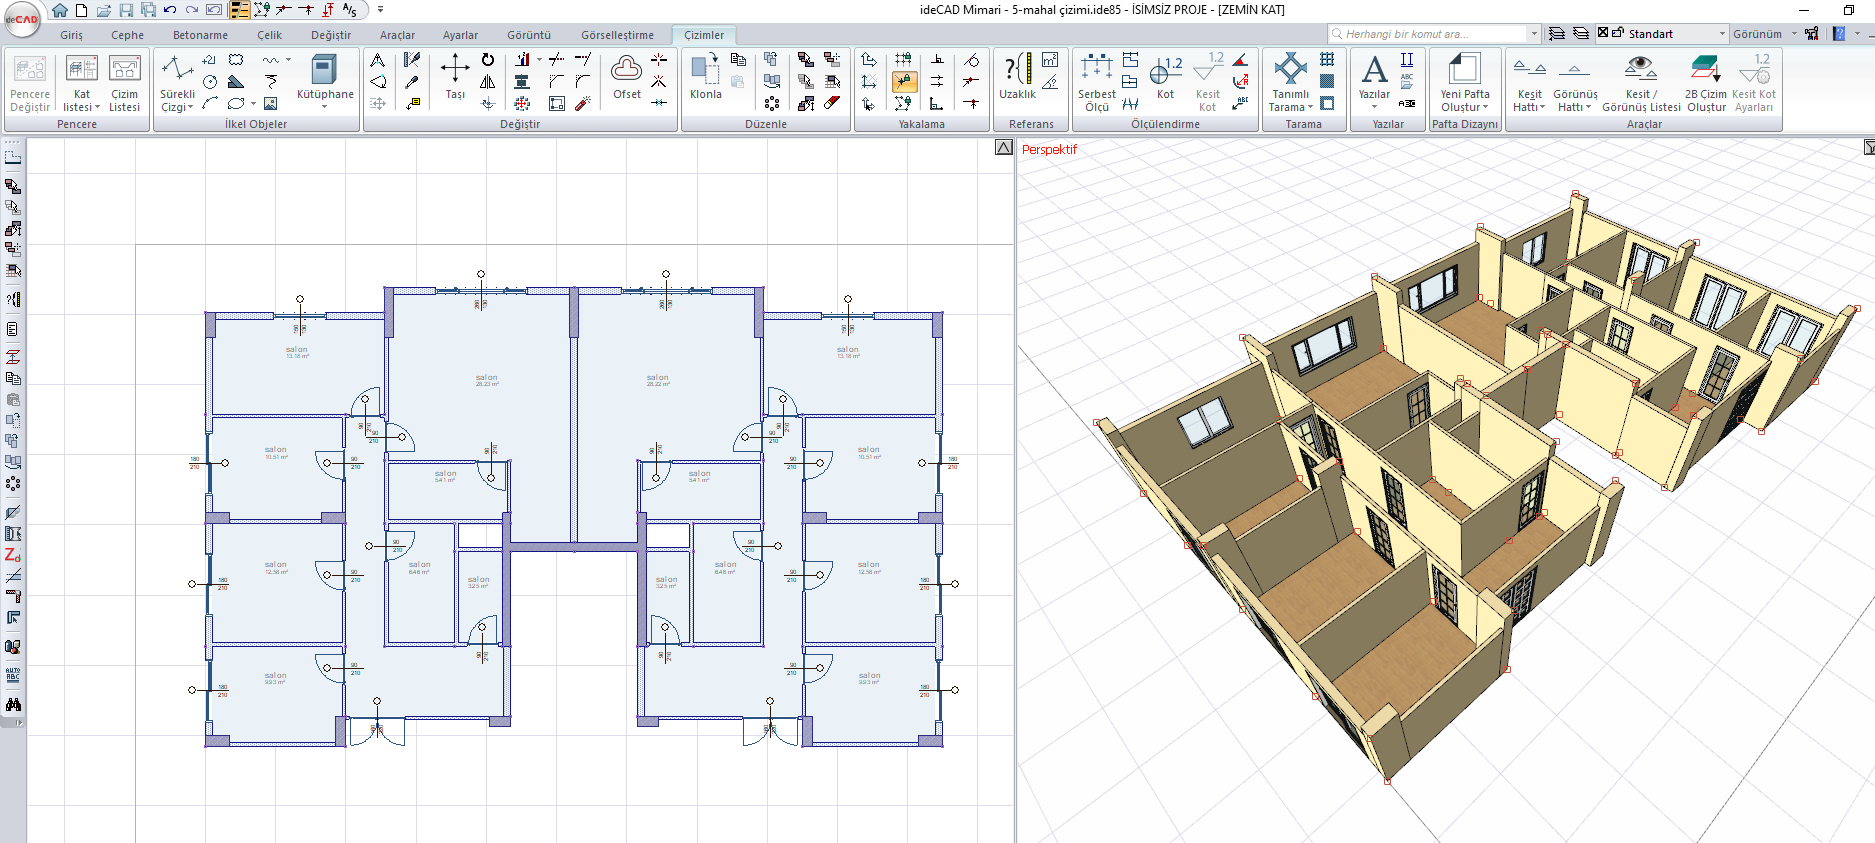Click the command search input field
The height and width of the screenshot is (843, 1875).
(1435, 34)
